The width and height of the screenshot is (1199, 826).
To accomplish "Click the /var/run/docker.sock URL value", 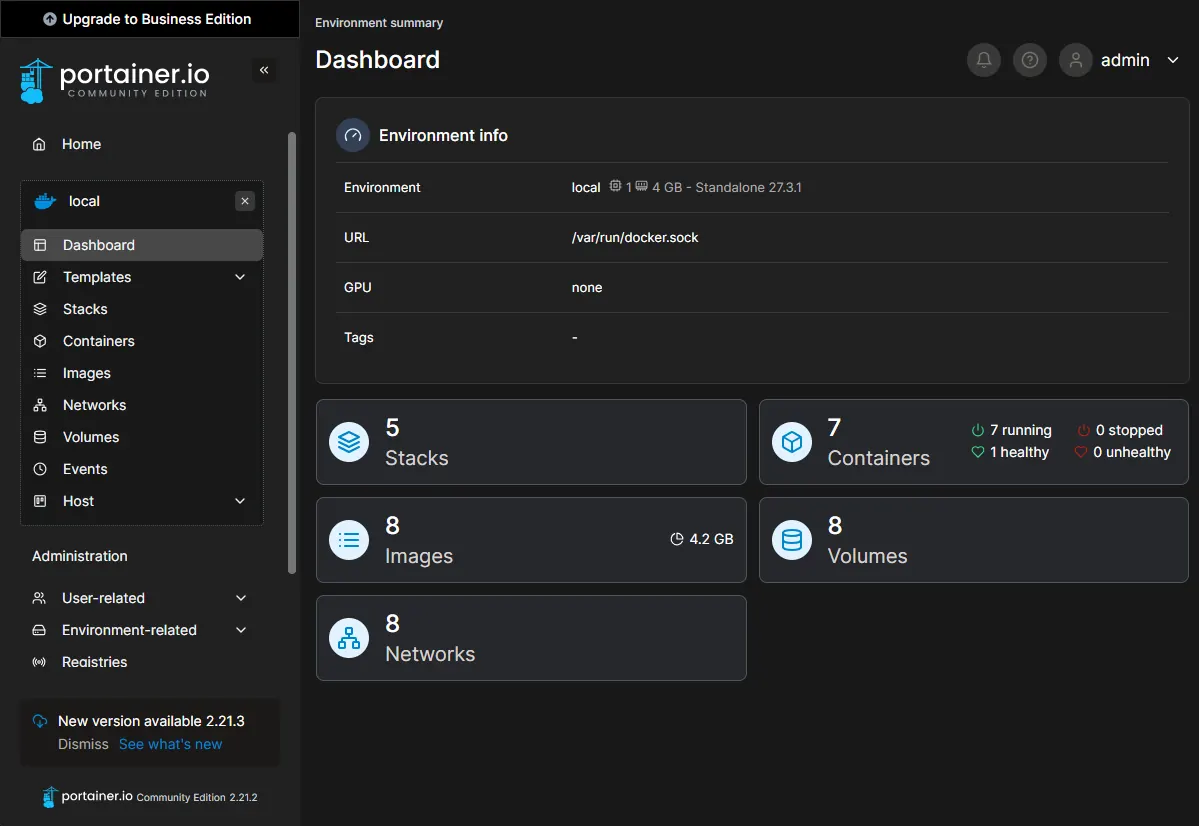I will tap(635, 238).
